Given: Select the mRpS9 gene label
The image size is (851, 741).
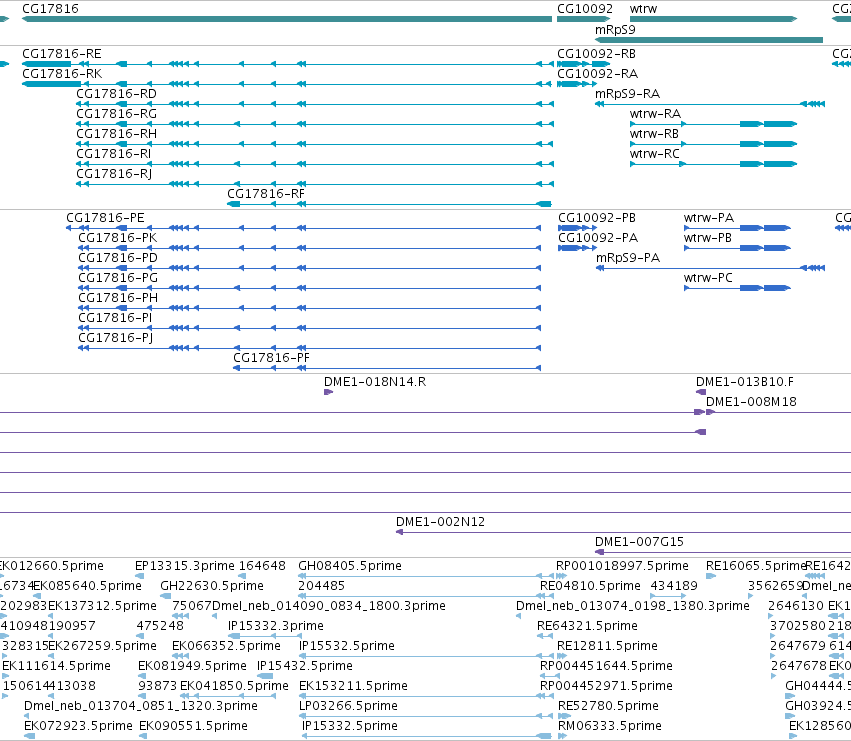Looking at the screenshot, I should [x=615, y=30].
